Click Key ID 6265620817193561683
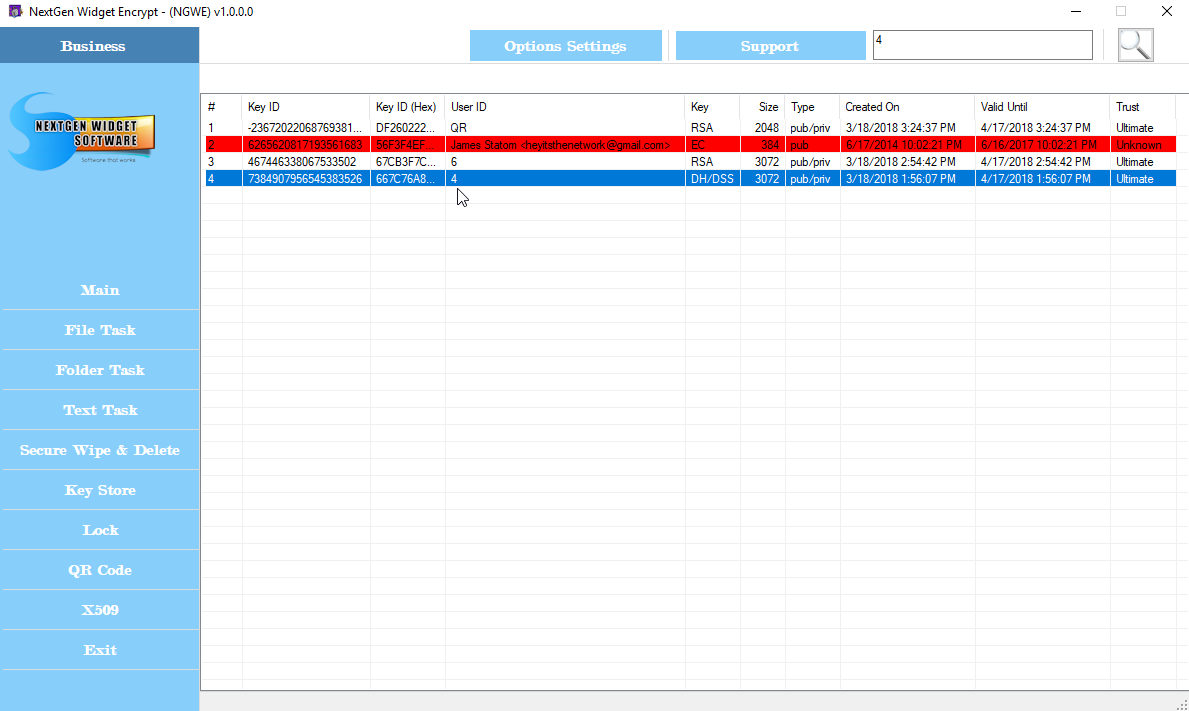This screenshot has width=1189, height=711. pos(305,145)
